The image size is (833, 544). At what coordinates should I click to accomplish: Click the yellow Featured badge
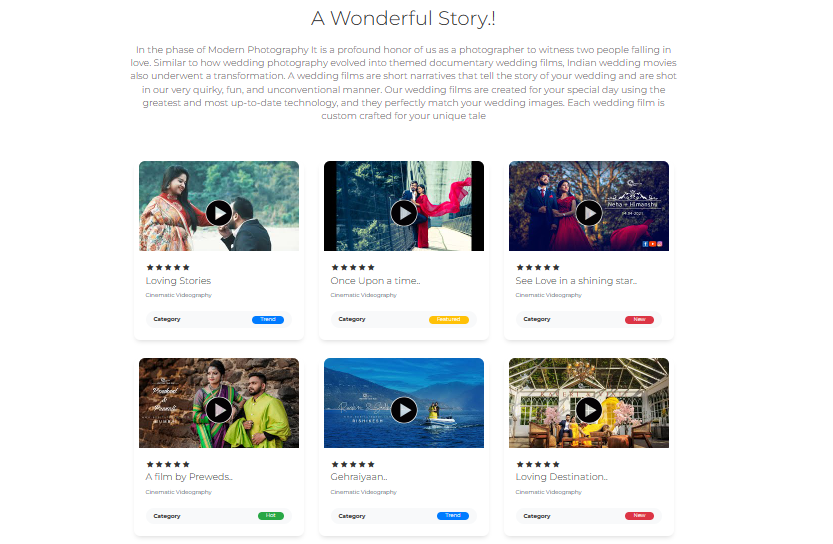click(448, 320)
